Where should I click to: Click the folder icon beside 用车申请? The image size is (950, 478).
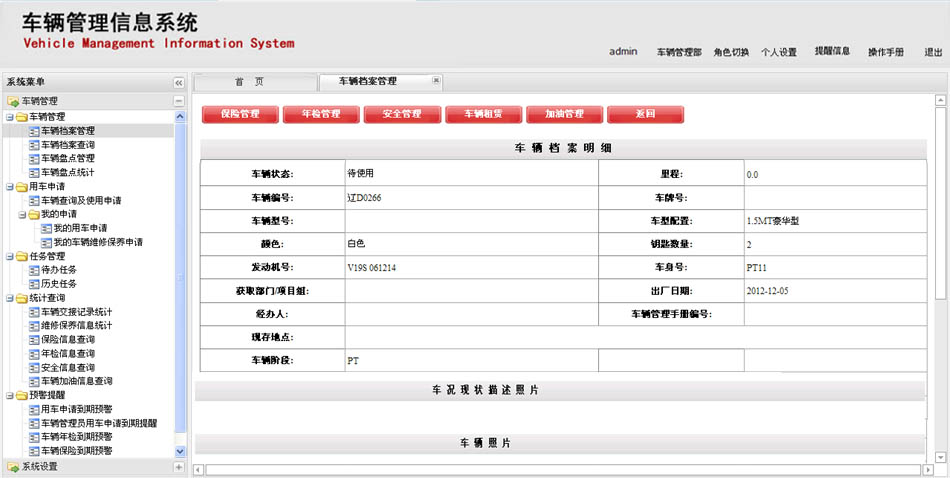click(20, 186)
